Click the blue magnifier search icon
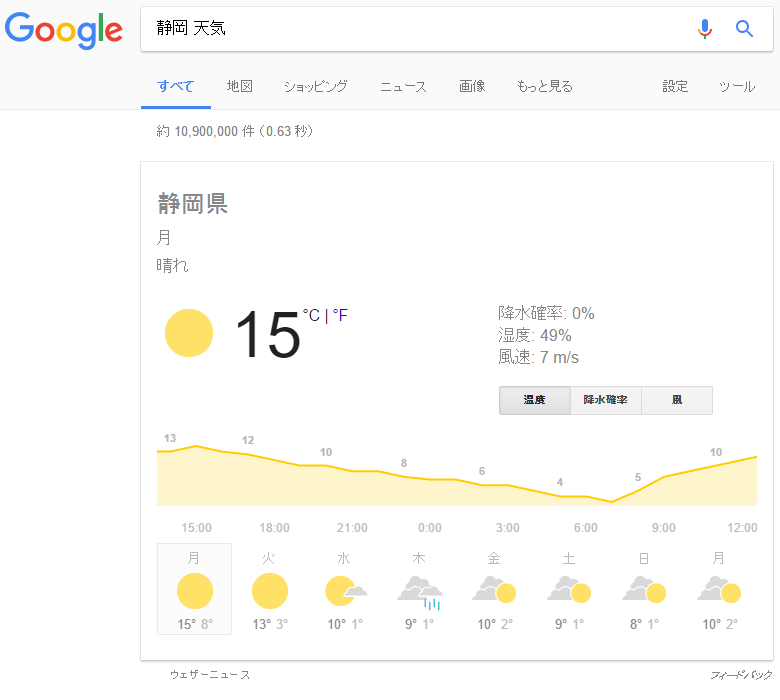The image size is (780, 700). 744,29
